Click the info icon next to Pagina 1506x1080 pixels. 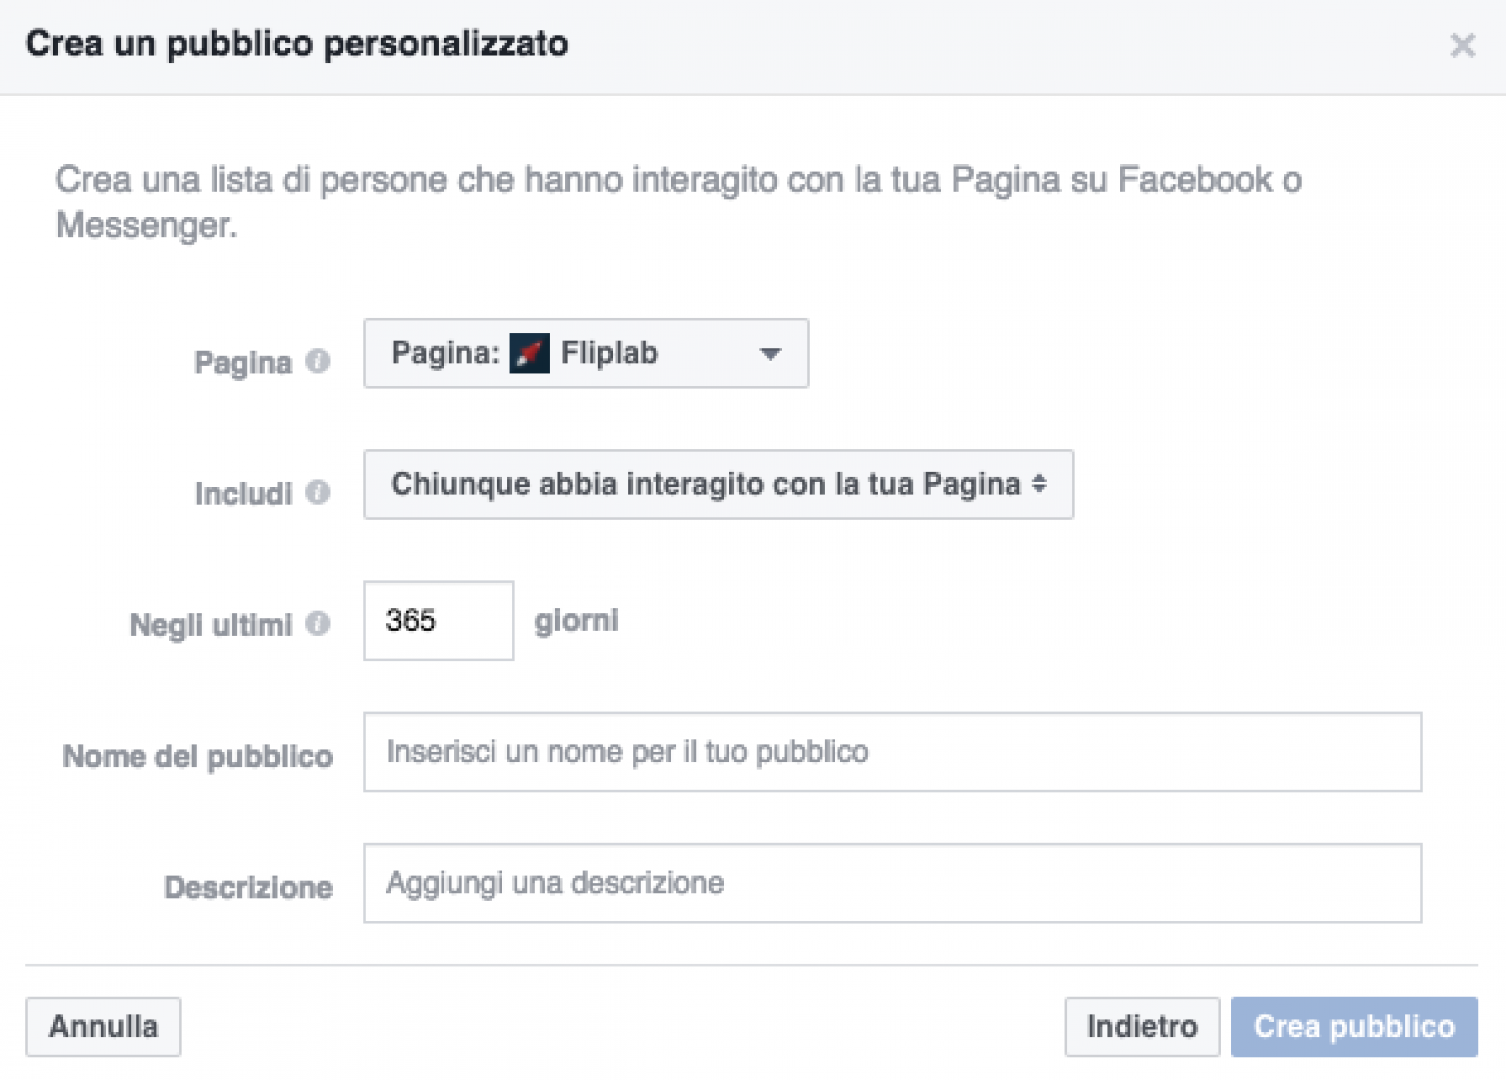coord(318,361)
